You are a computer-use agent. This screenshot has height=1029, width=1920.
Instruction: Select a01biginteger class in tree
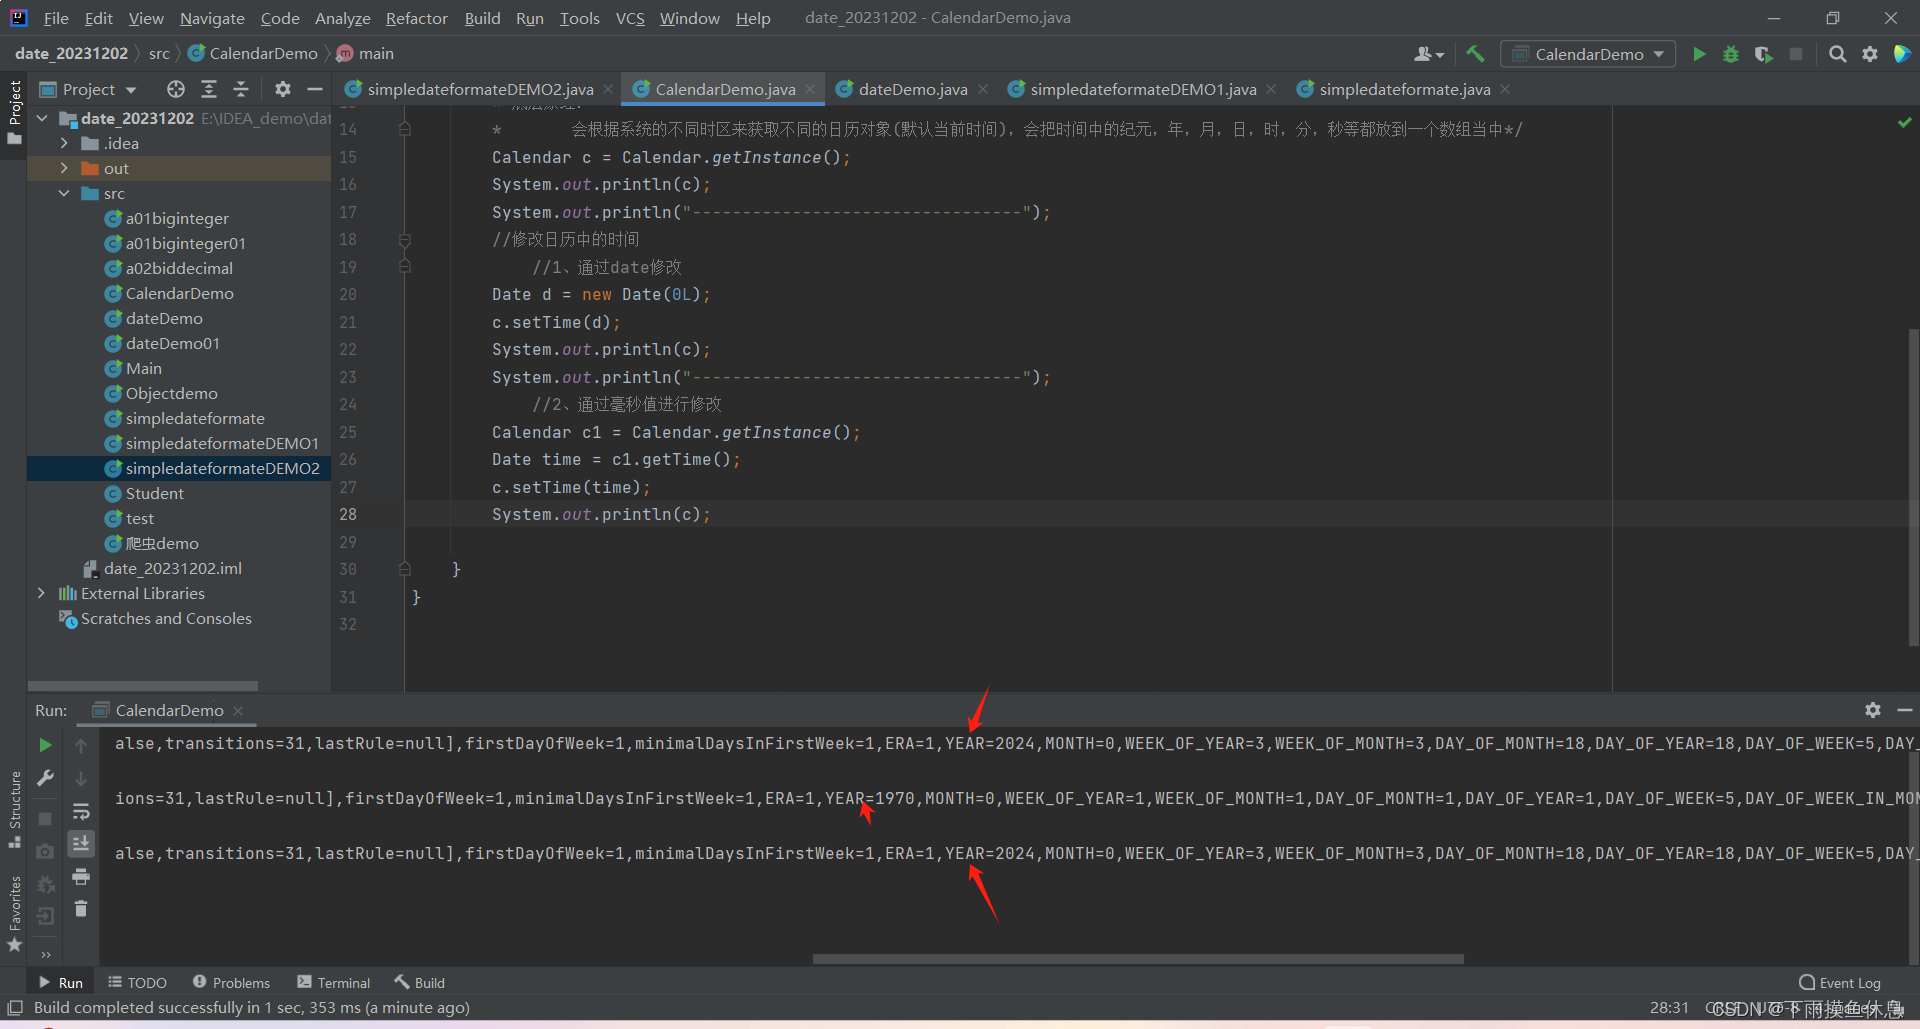click(x=177, y=218)
